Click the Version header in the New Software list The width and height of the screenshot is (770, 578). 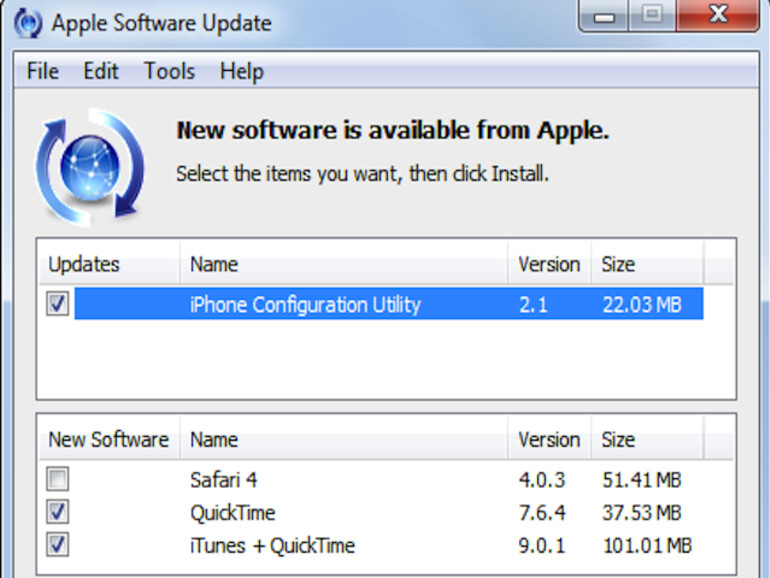click(x=550, y=440)
